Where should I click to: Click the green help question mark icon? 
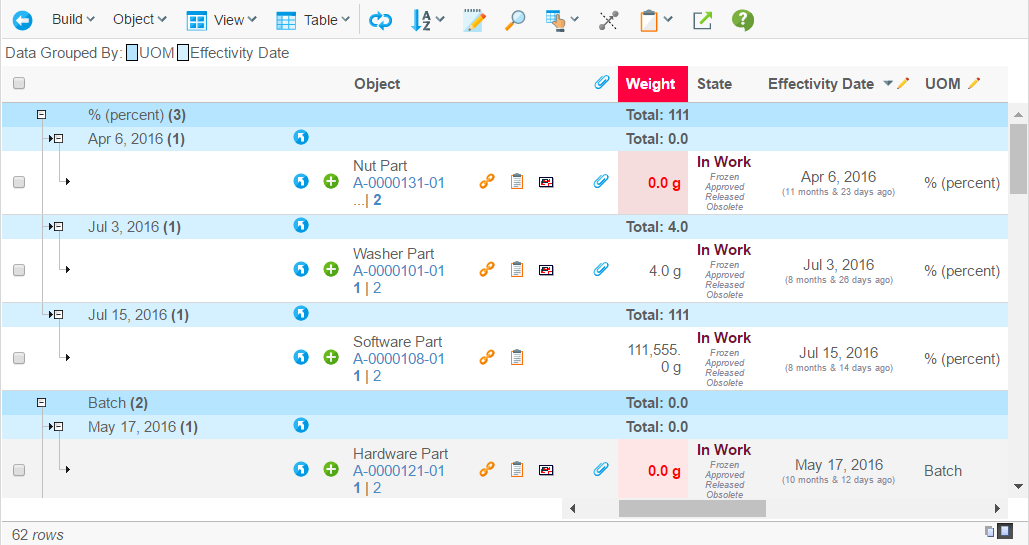click(x=742, y=20)
